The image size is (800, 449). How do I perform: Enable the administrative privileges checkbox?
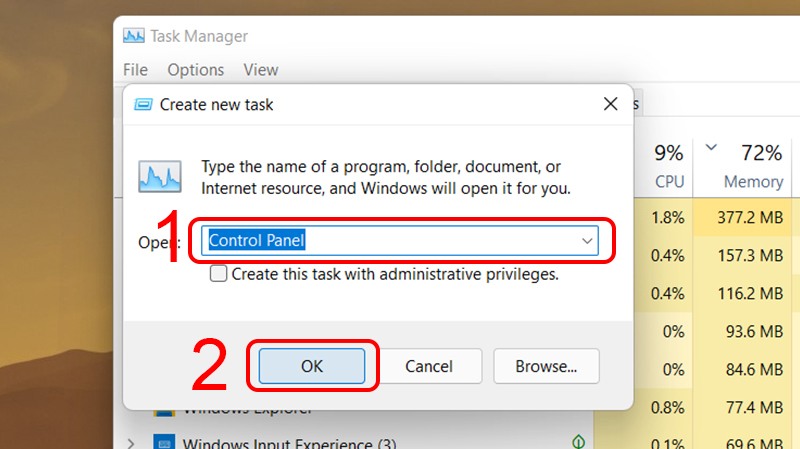coord(218,273)
